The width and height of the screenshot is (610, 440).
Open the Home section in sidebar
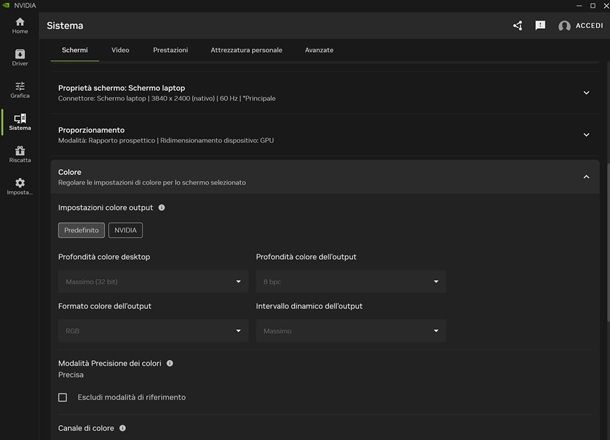coord(20,26)
